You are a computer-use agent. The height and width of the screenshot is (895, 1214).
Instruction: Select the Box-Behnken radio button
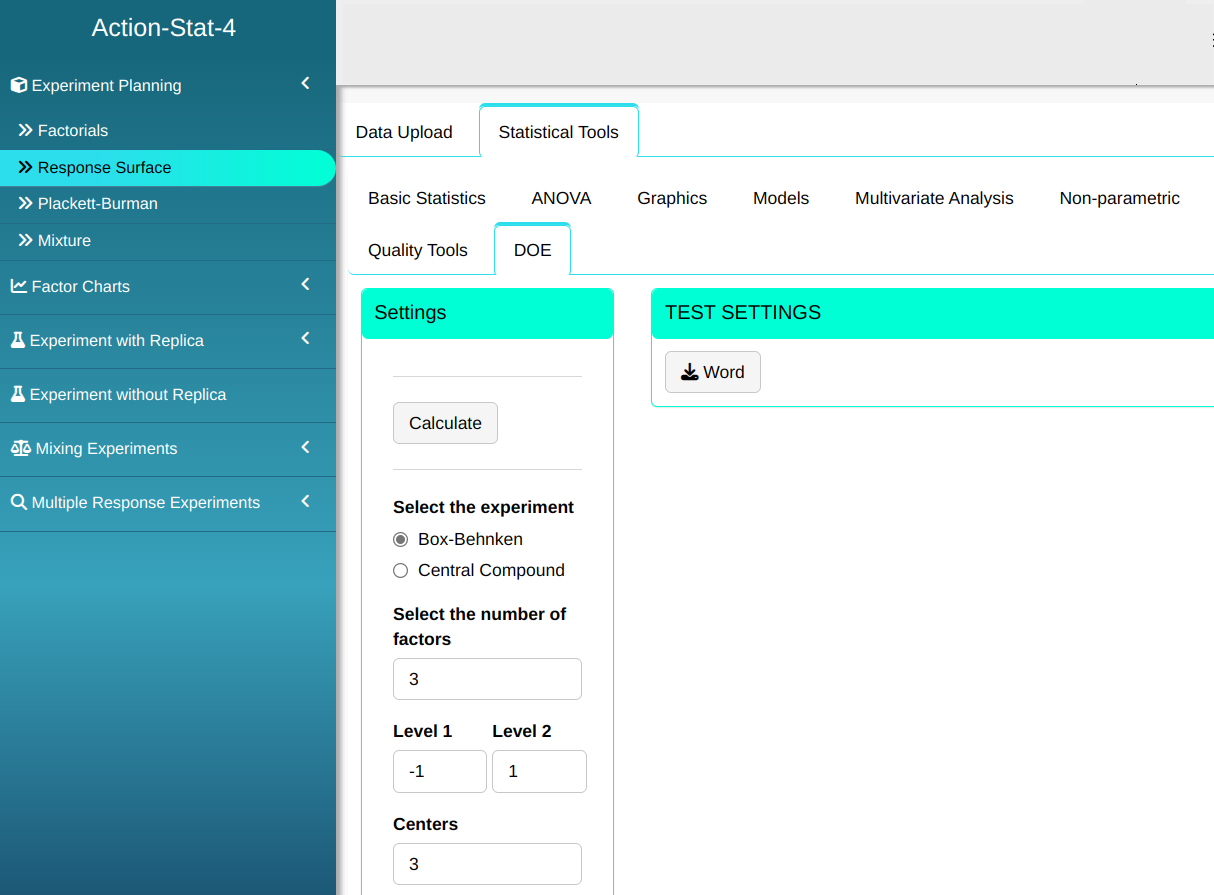click(x=401, y=539)
